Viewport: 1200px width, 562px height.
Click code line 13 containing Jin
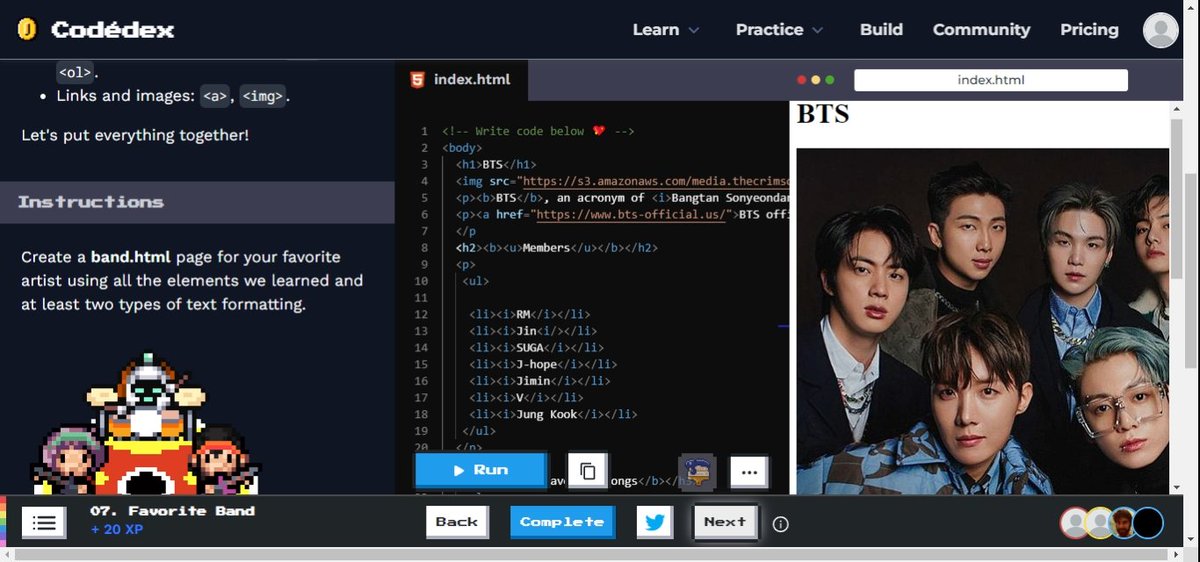coord(533,331)
